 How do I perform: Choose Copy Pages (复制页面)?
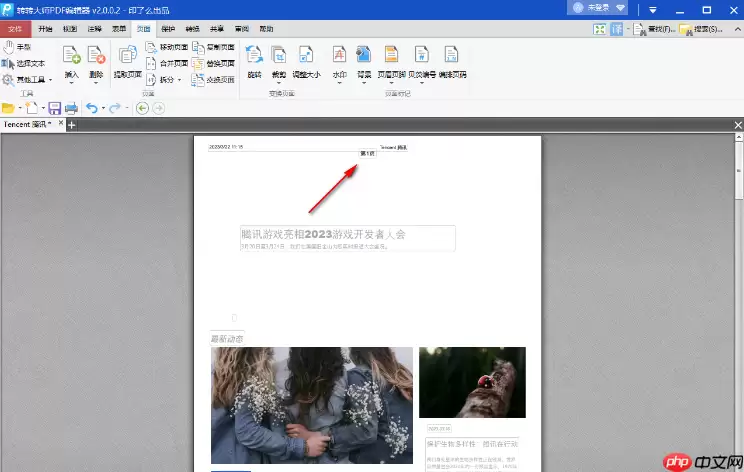pos(214,47)
